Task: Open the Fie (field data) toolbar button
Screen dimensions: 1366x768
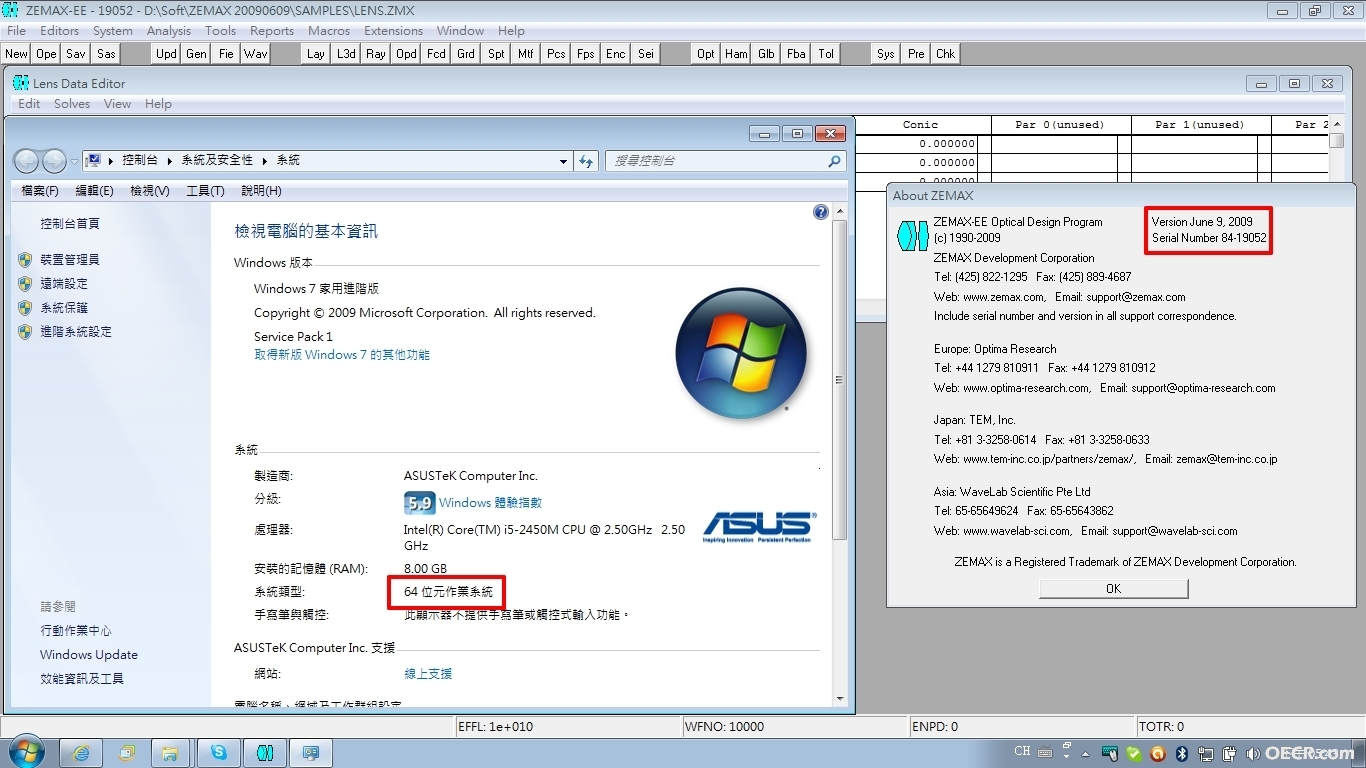Action: (227, 54)
